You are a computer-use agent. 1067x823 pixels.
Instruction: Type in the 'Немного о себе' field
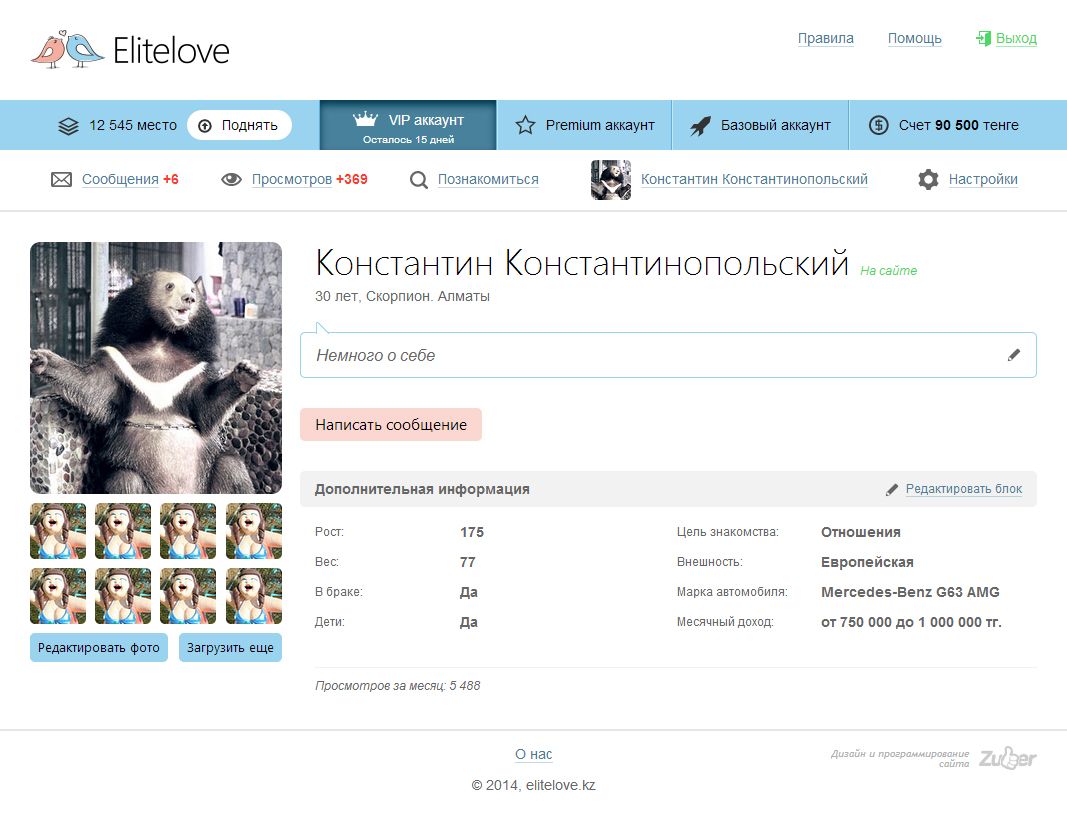tap(650, 355)
